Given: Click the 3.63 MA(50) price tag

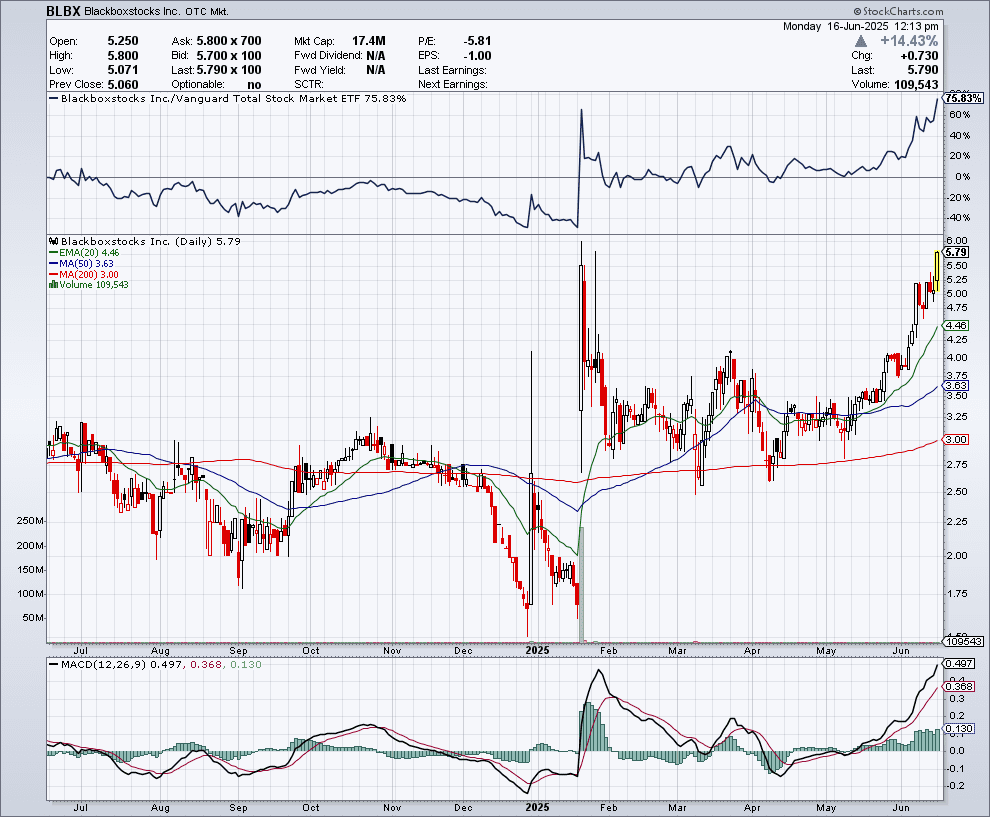Looking at the screenshot, I should [x=956, y=385].
